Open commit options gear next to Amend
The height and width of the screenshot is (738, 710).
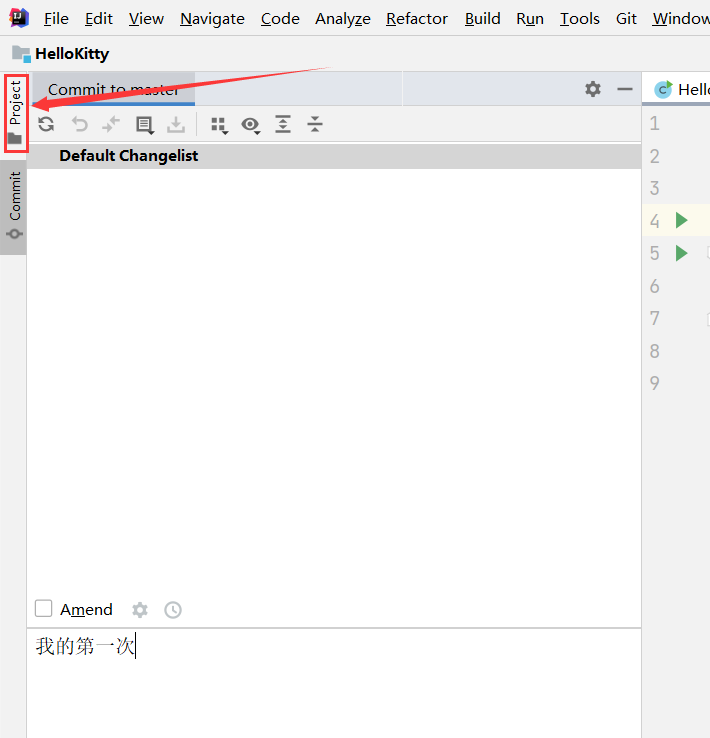coord(140,610)
